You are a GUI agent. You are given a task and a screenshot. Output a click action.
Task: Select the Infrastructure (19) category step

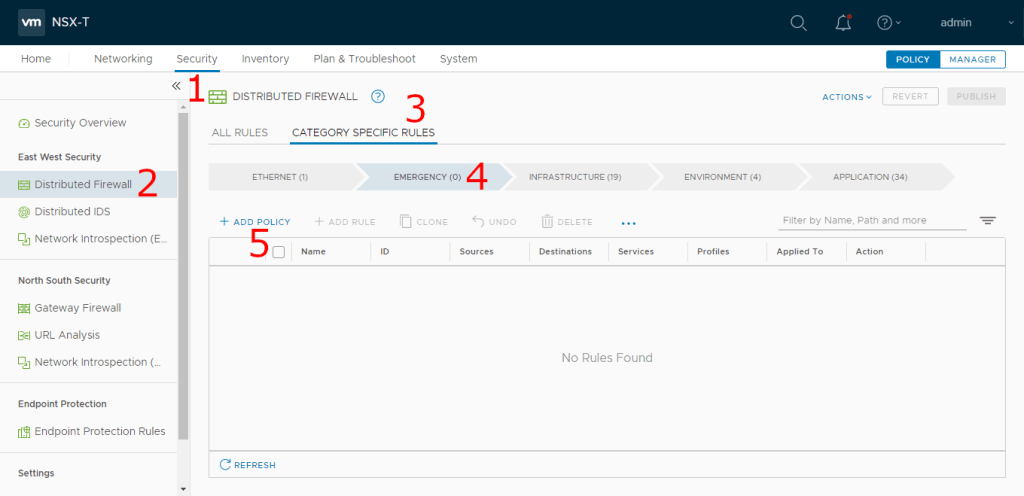coord(575,177)
